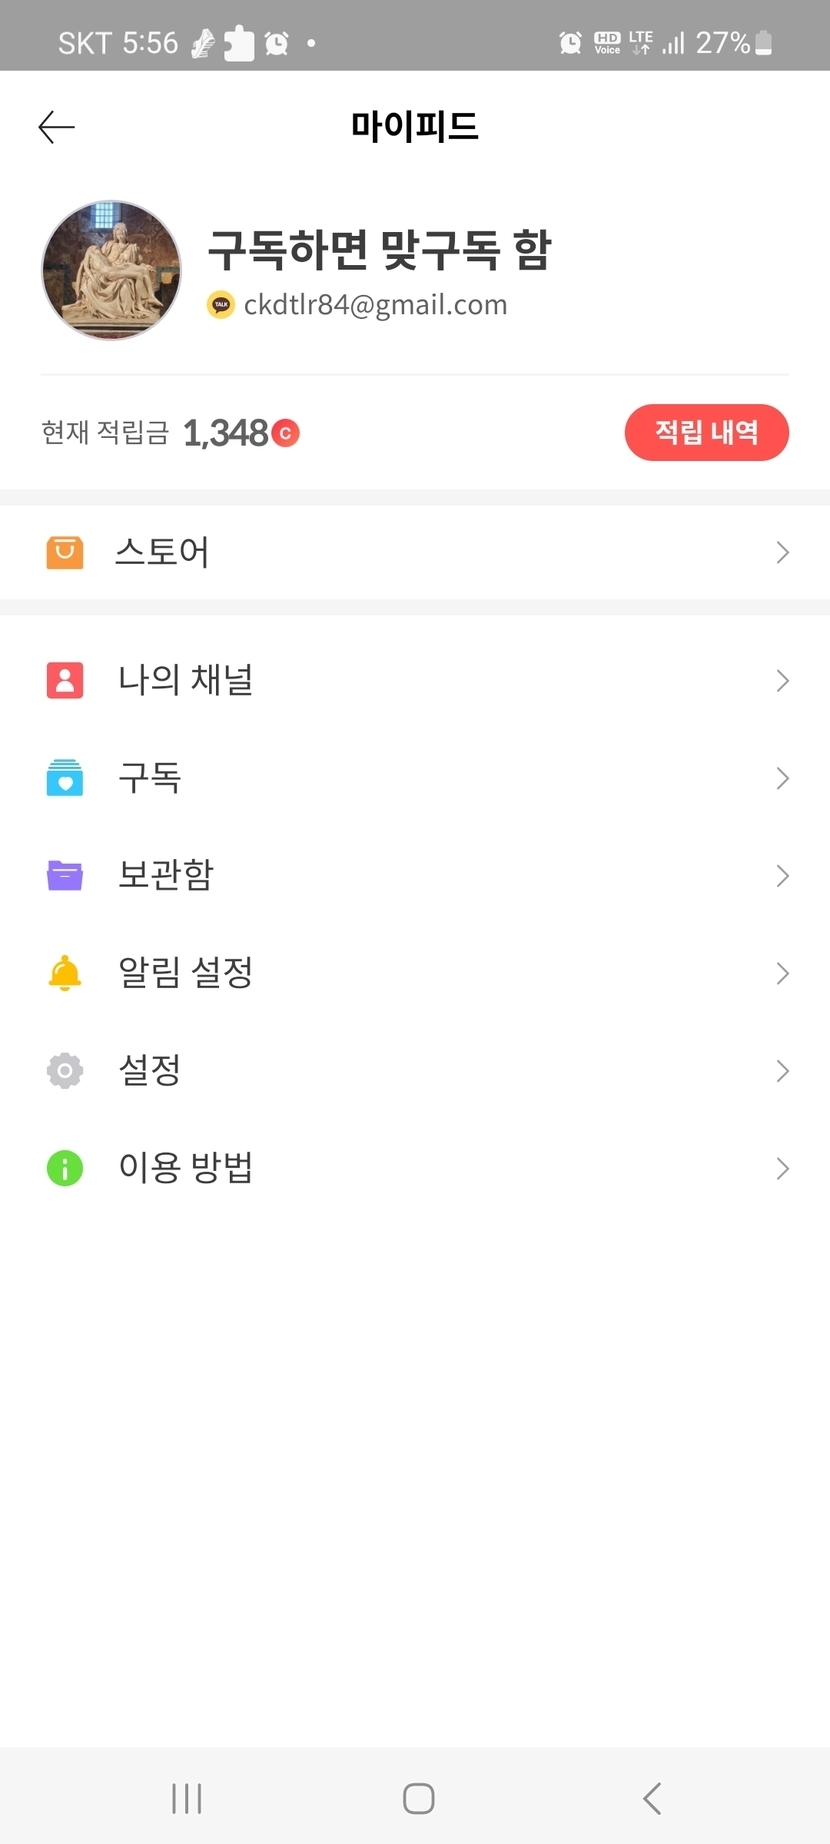
Task: Expand the 나의 채널 row chevron
Action: pyautogui.click(x=782, y=680)
